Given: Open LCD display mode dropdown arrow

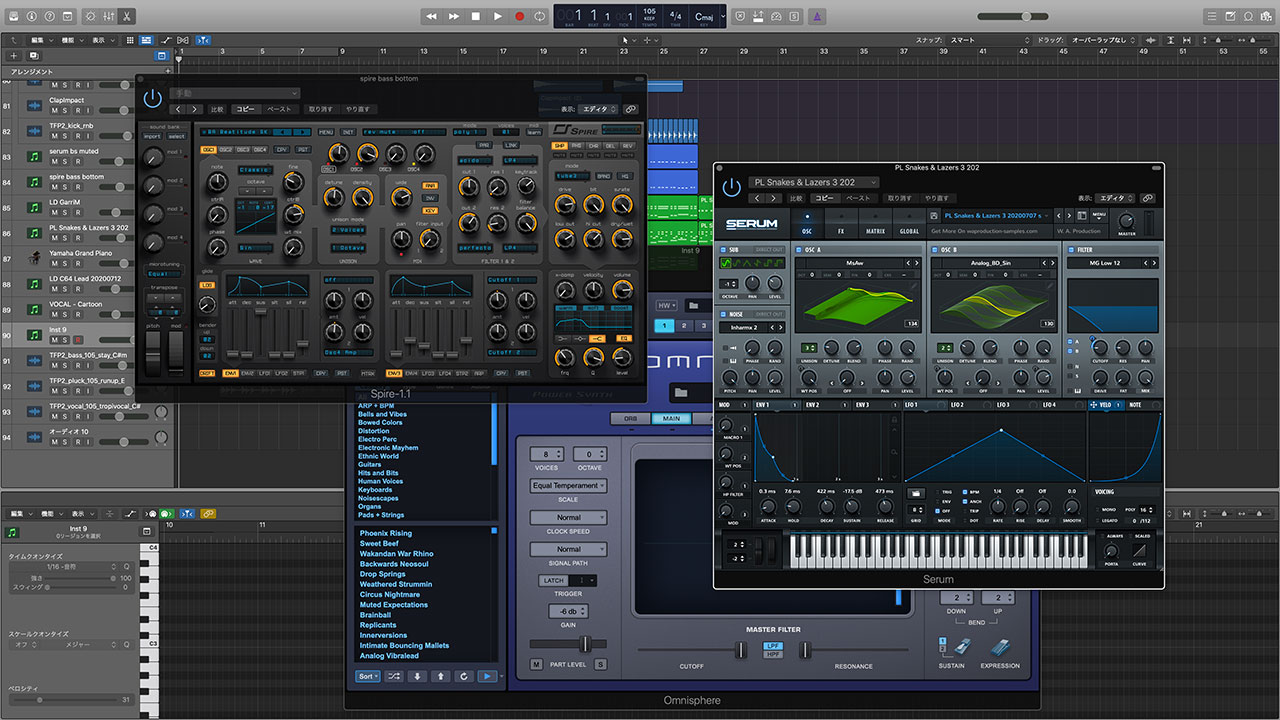Looking at the screenshot, I should [x=722, y=16].
